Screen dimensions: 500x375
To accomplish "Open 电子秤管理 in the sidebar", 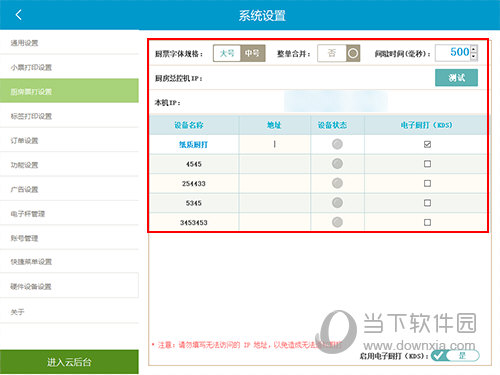I will [69, 213].
